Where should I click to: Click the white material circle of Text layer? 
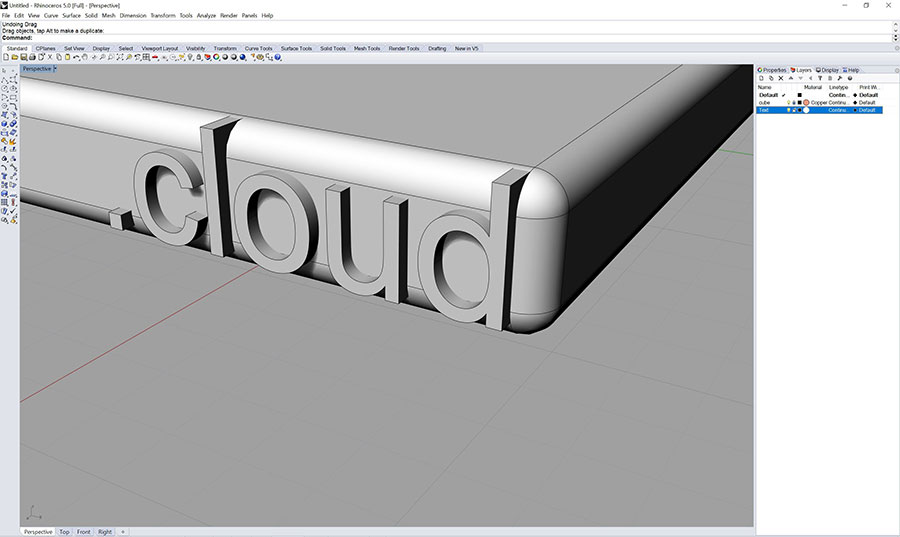coord(806,110)
